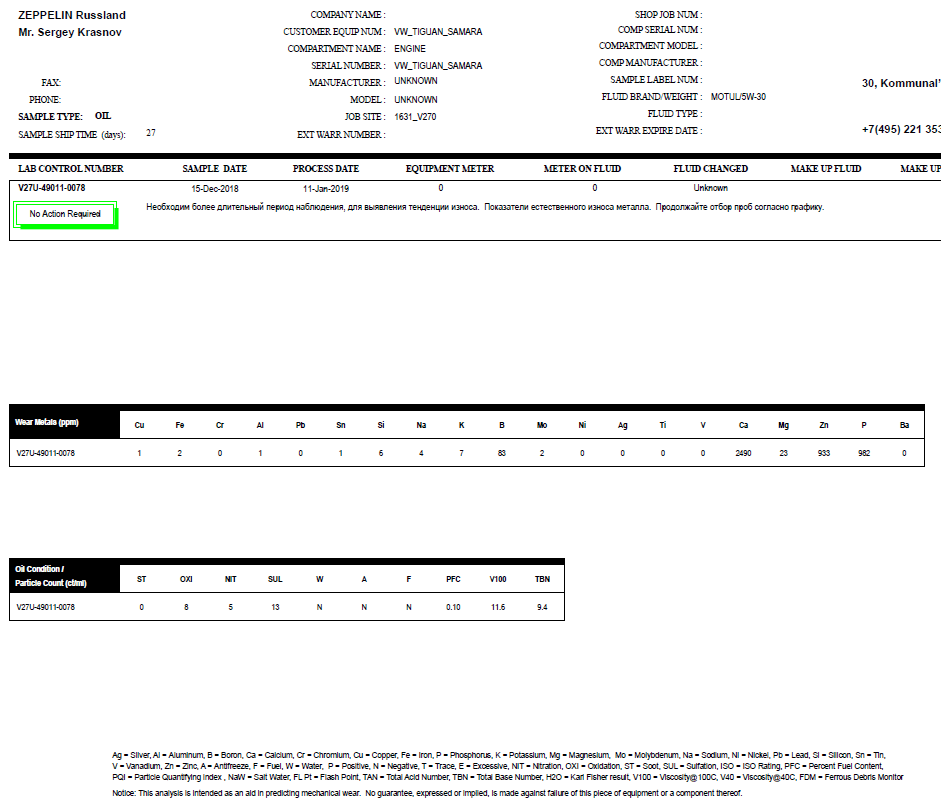Select the Russian comment about wear trends
The width and height of the screenshot is (941, 808).
coord(485,207)
